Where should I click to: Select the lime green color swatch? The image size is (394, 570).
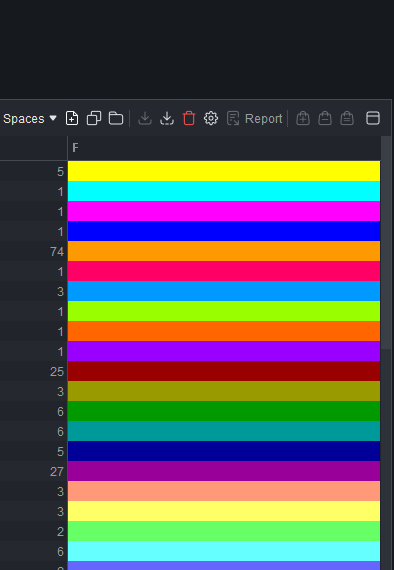[224, 311]
